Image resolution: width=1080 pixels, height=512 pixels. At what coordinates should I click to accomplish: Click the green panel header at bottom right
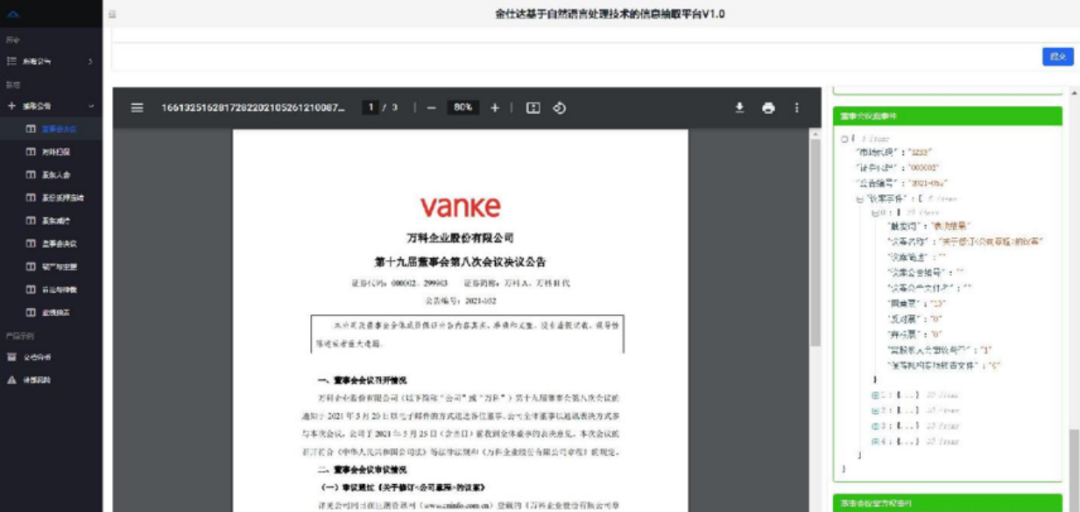[x=948, y=504]
